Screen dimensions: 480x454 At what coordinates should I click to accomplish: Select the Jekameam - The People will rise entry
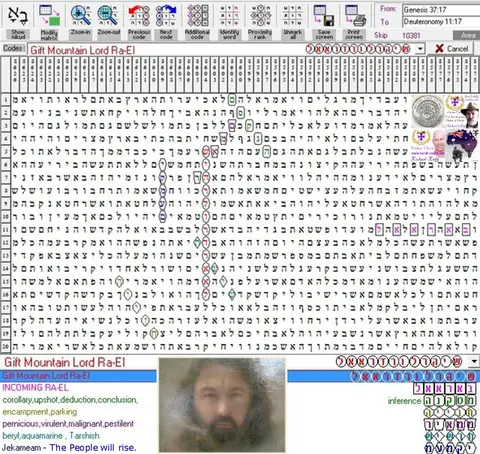pos(69,447)
